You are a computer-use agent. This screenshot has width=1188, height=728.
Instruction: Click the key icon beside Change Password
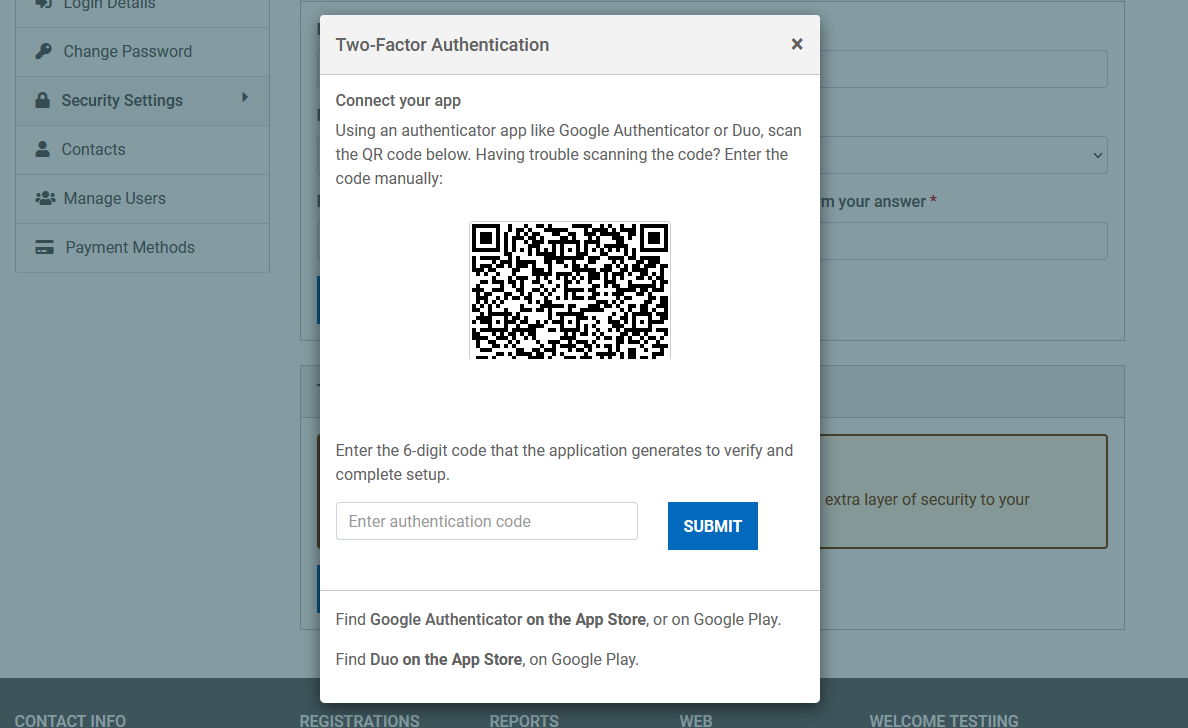[43, 52]
